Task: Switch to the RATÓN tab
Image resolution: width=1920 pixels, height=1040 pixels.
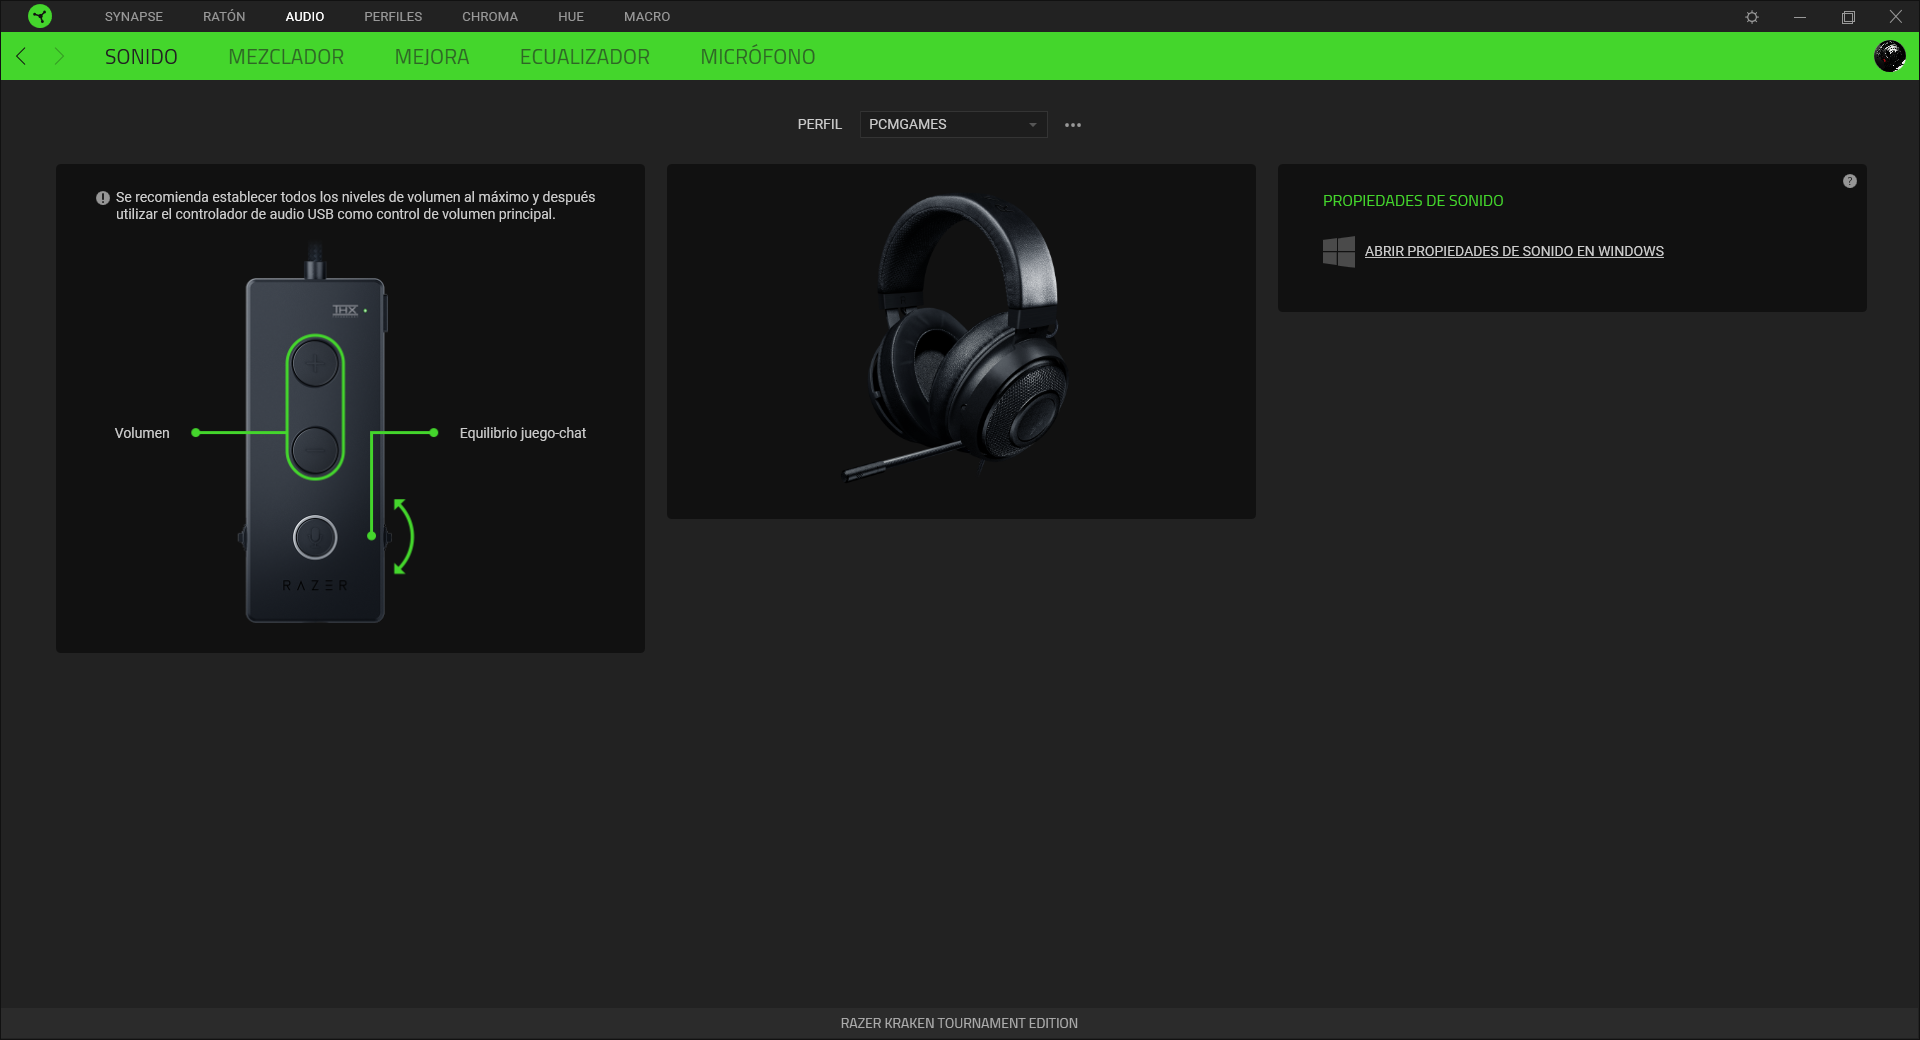Action: click(x=224, y=17)
